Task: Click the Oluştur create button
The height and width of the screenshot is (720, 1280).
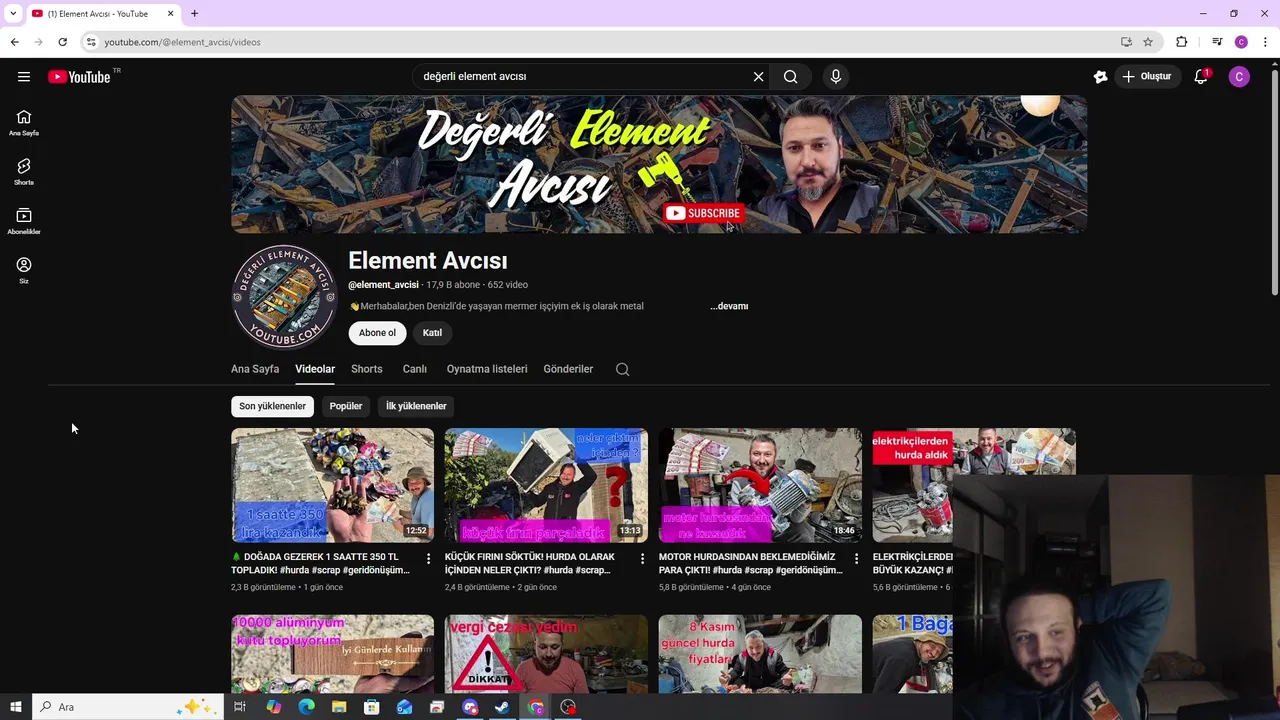Action: (x=1147, y=76)
